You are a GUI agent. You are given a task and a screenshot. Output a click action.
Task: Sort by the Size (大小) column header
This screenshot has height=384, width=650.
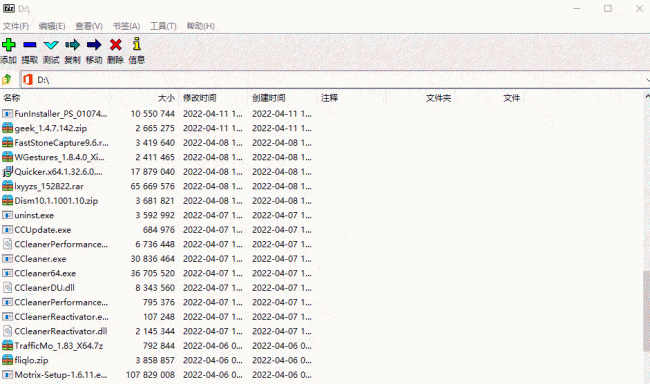coord(144,98)
